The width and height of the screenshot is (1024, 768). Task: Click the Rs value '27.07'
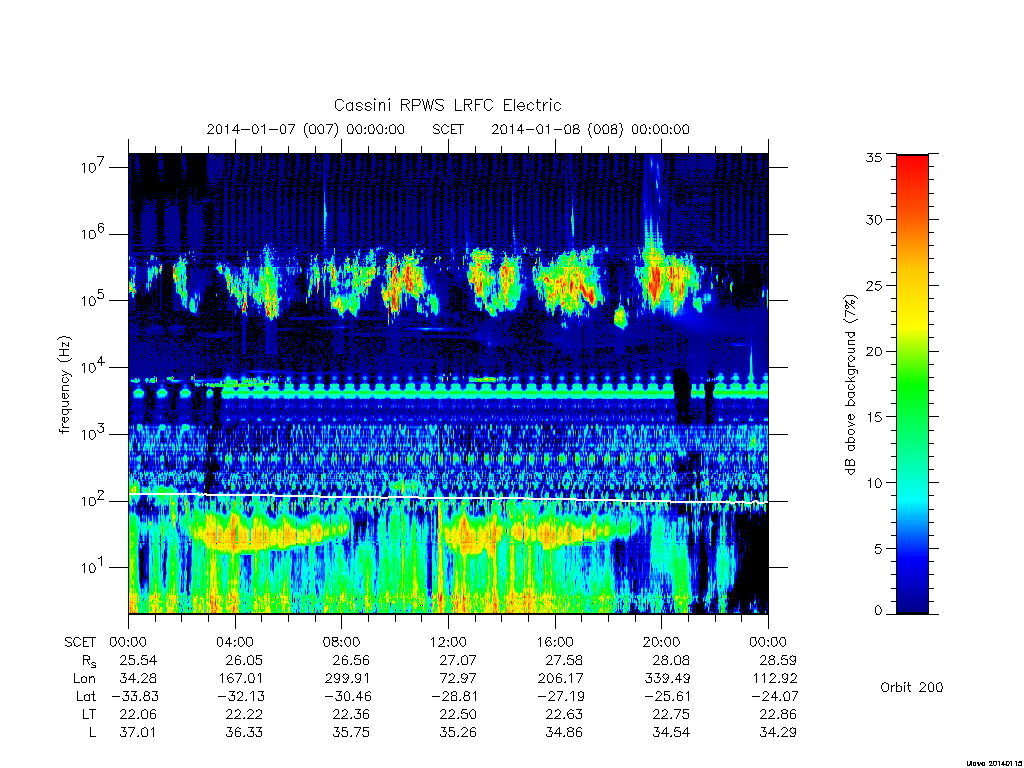click(x=457, y=660)
